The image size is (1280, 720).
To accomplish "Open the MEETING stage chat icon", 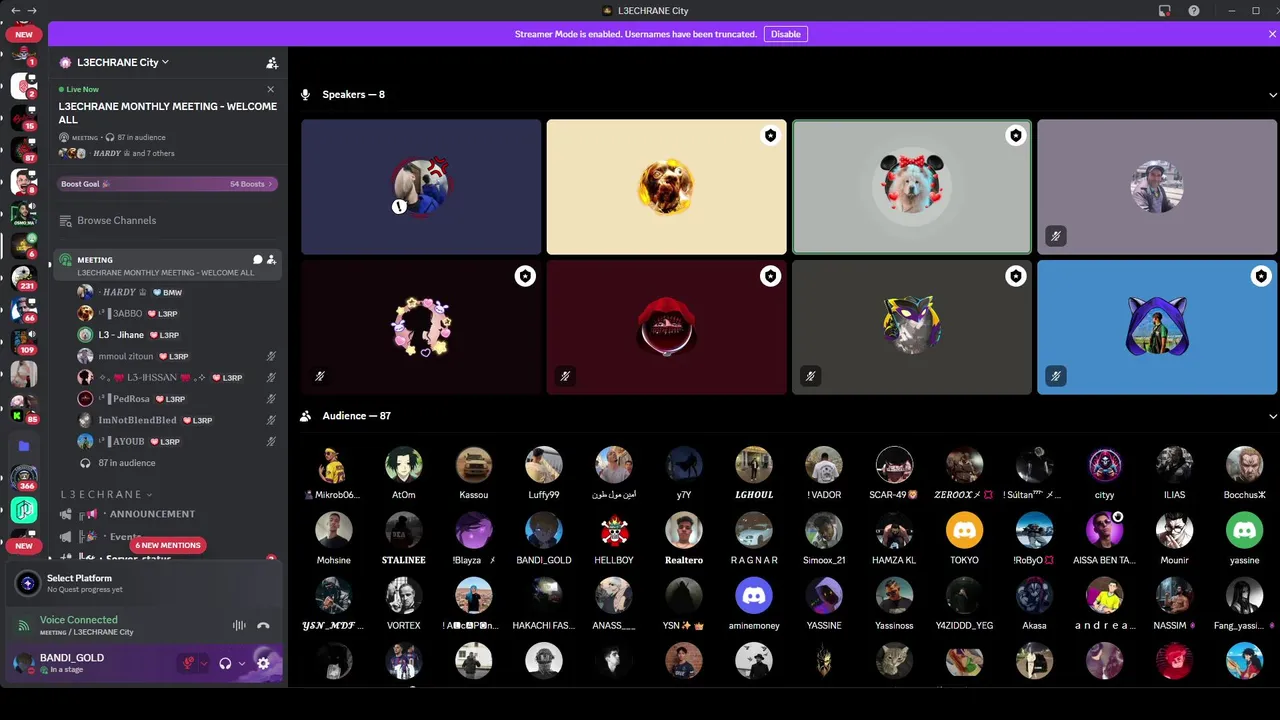I will [257, 260].
